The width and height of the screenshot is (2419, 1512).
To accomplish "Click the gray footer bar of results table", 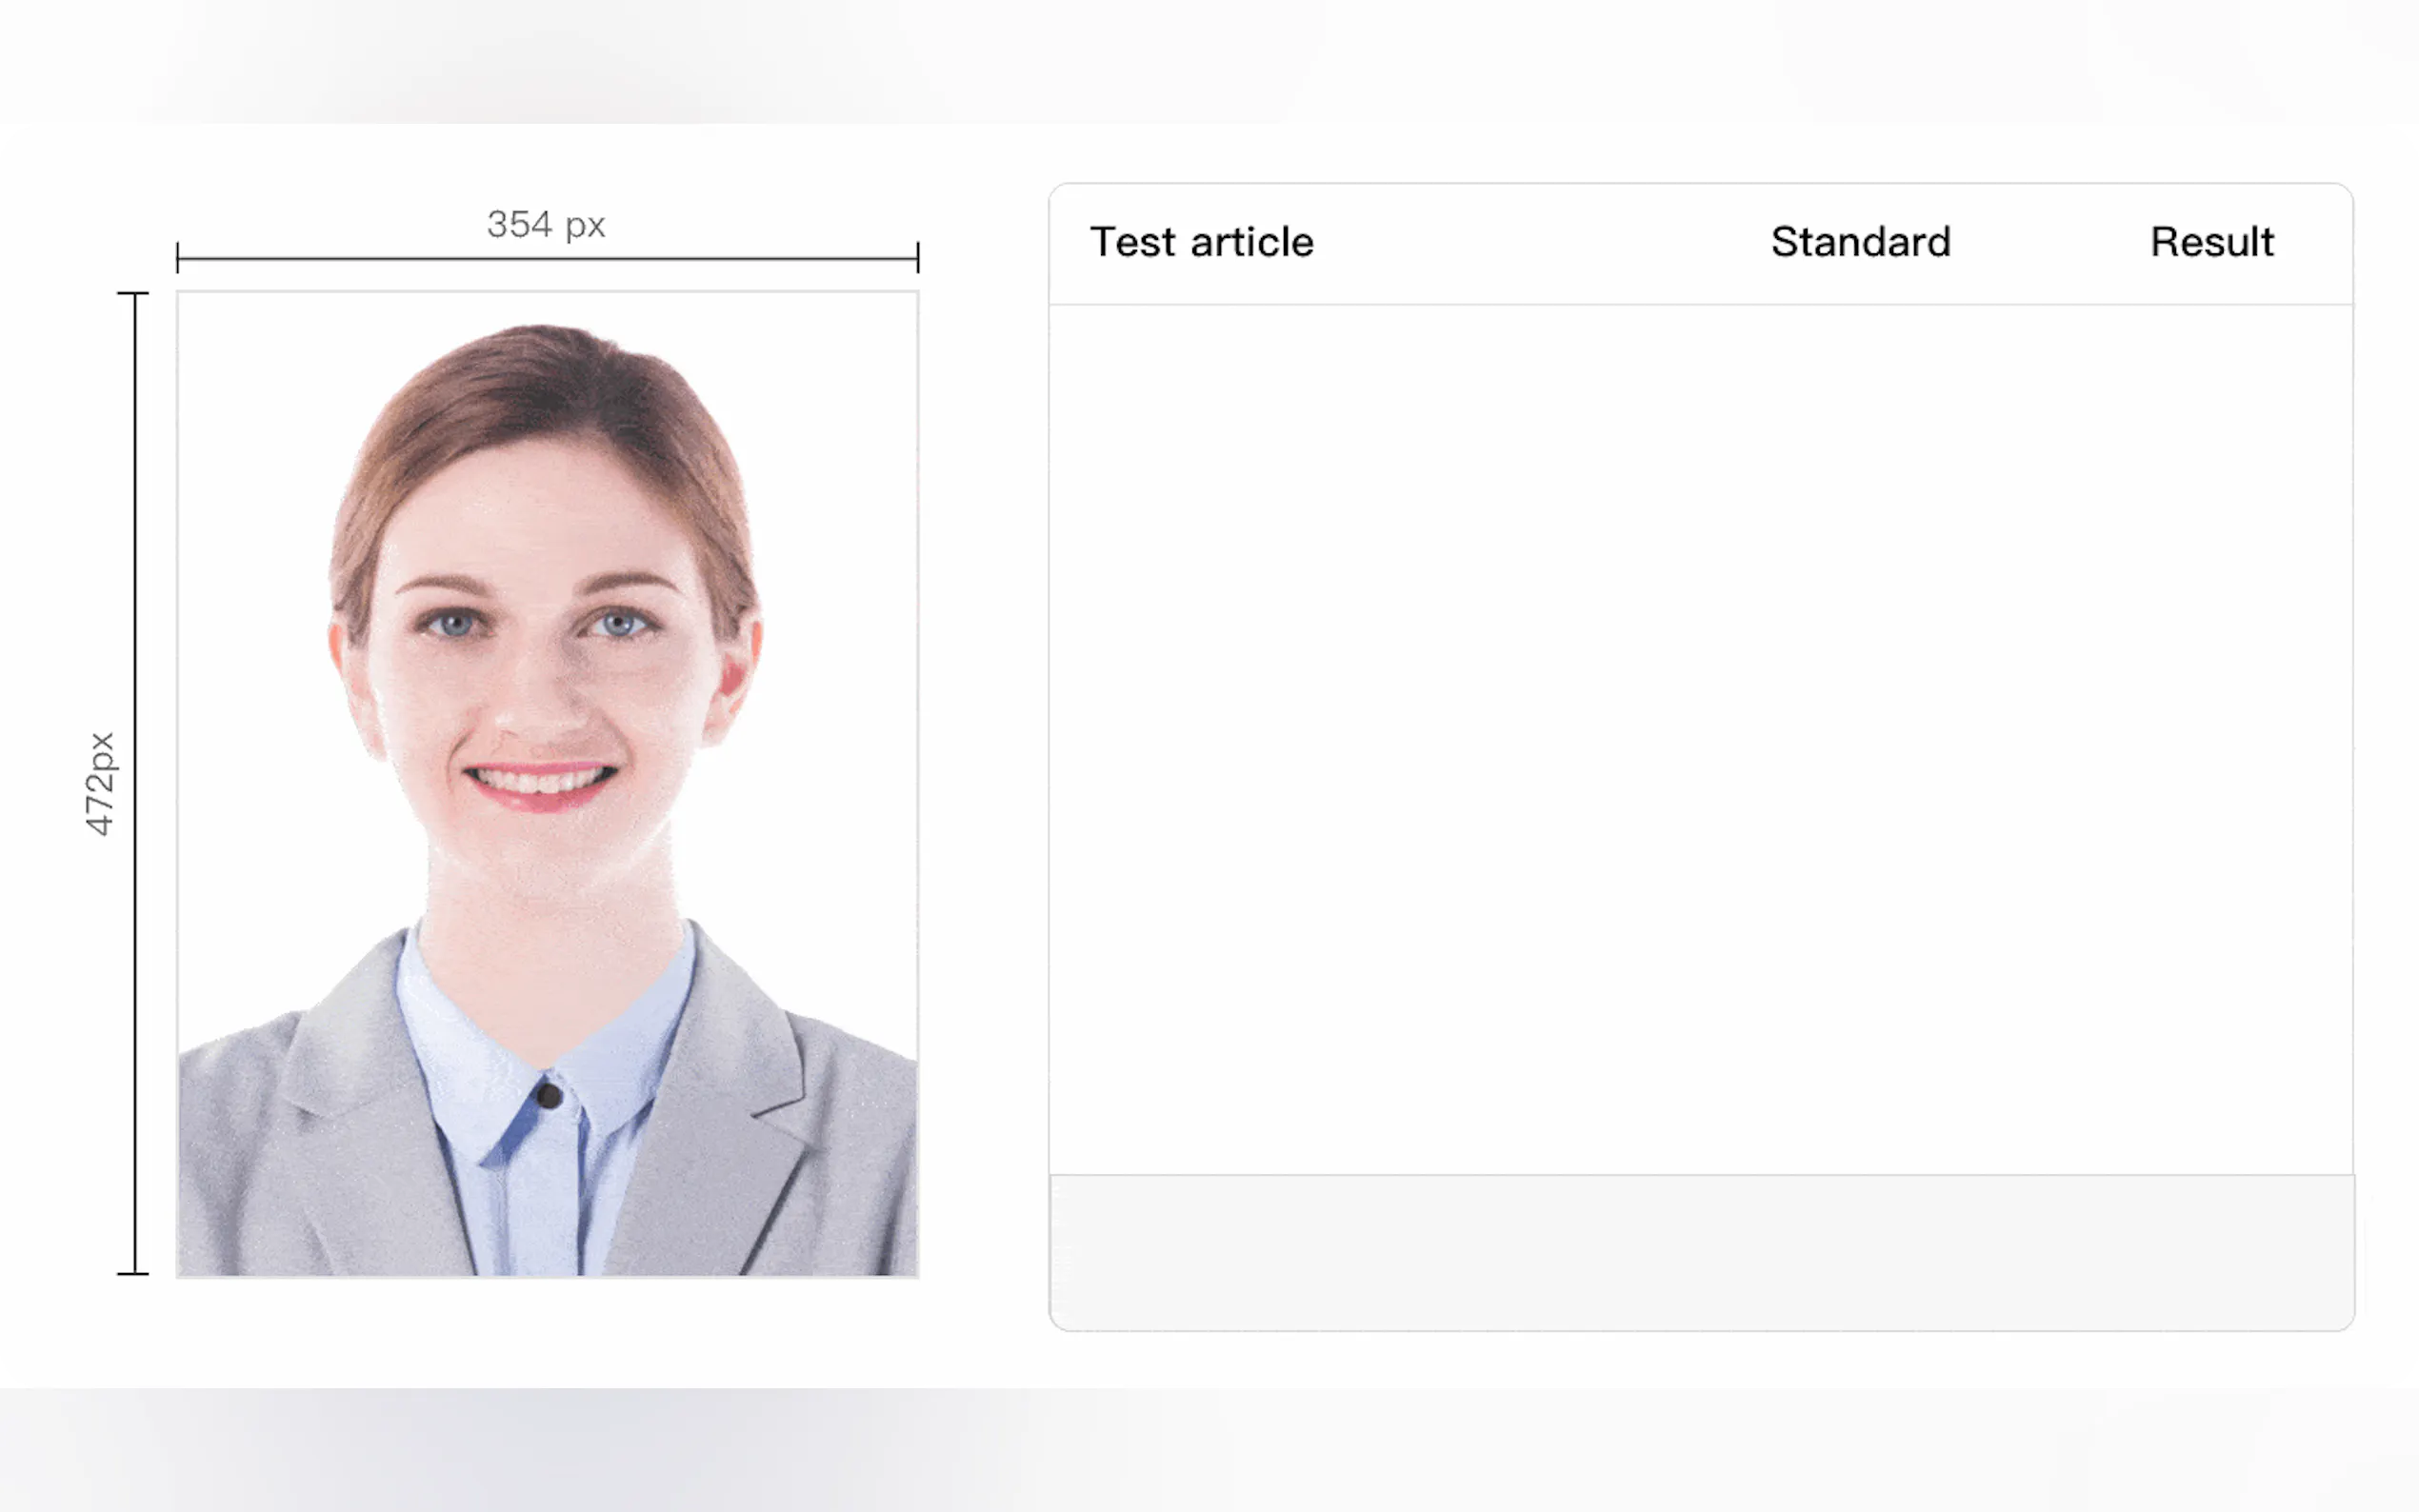I will (1700, 1250).
